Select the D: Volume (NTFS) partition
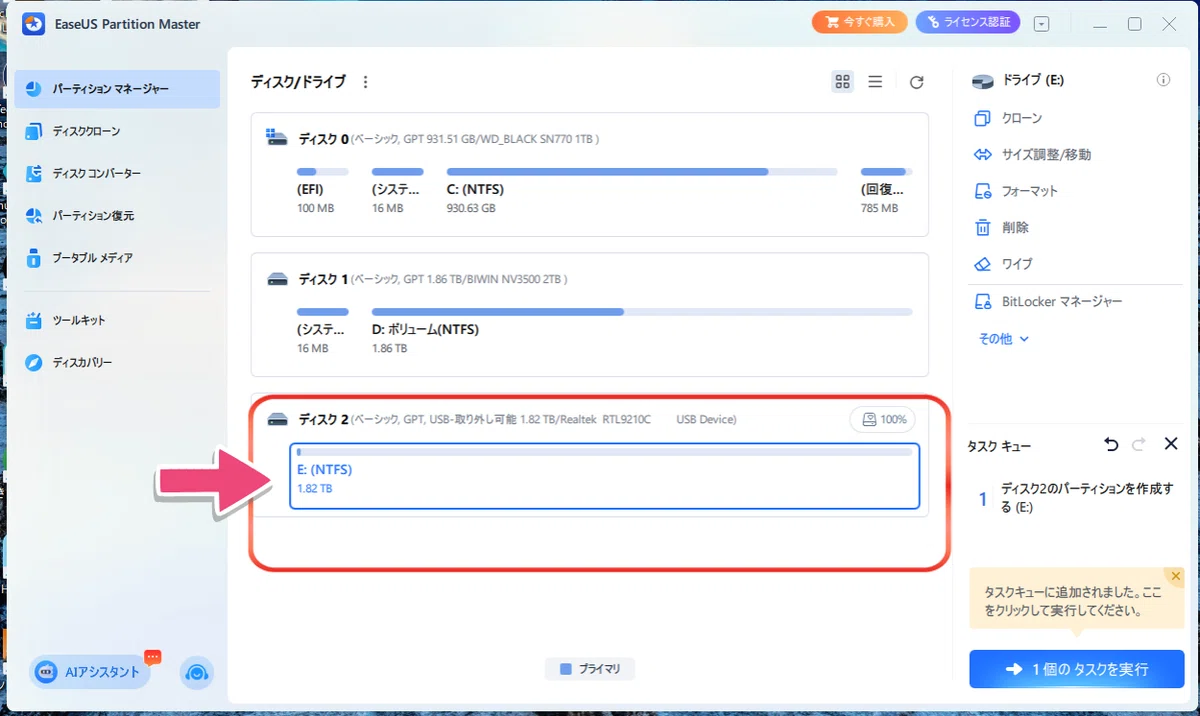The width and height of the screenshot is (1200, 716). tap(642, 331)
